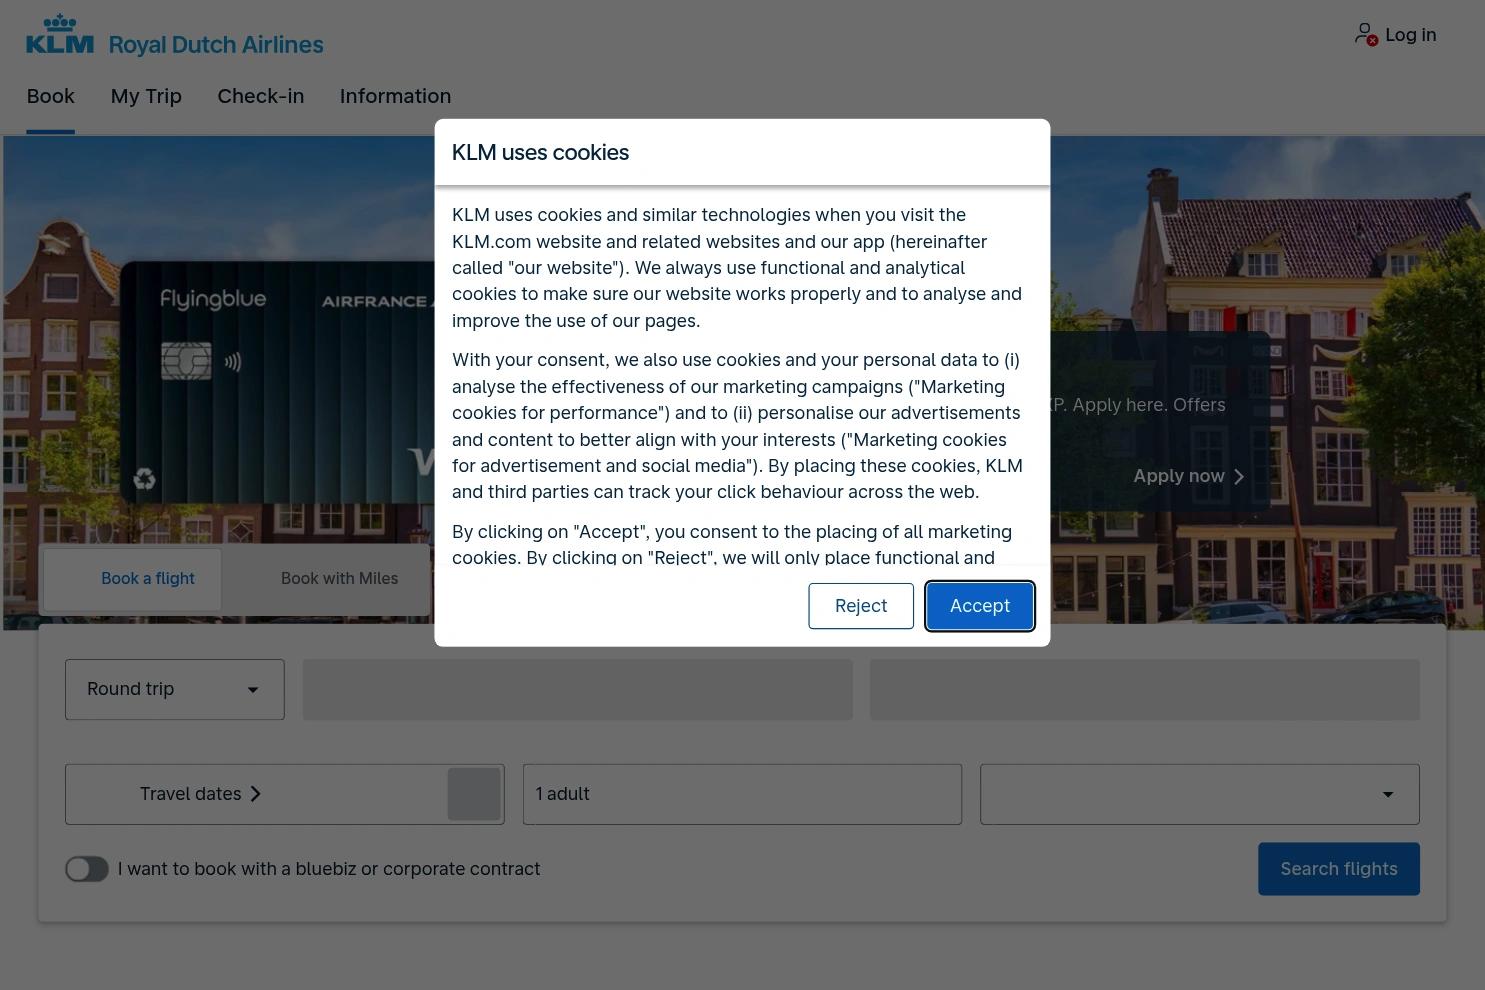Screen dimensions: 1485x990
Task: Click the recycle symbol on the credit card image
Action: click(144, 479)
